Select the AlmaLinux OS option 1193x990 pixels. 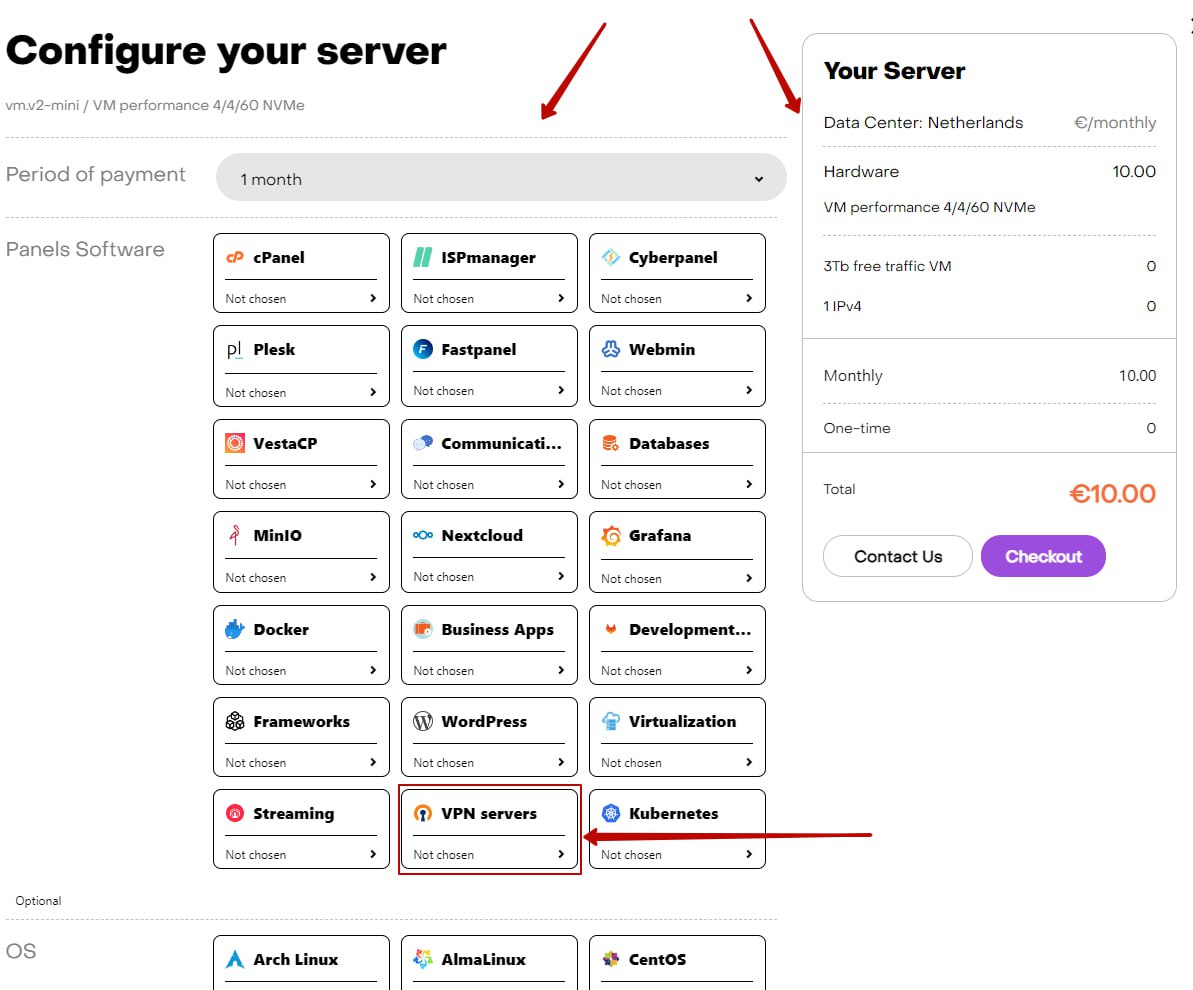489,960
